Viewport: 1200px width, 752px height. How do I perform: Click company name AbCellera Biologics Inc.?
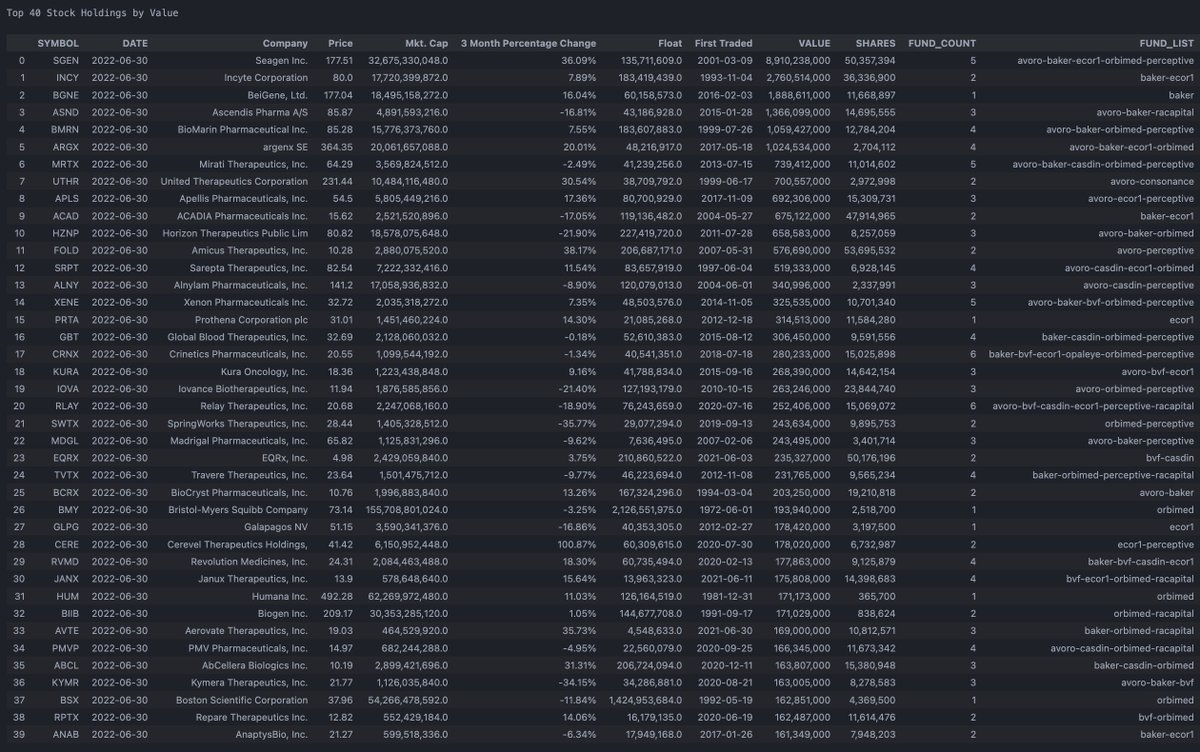click(255, 664)
